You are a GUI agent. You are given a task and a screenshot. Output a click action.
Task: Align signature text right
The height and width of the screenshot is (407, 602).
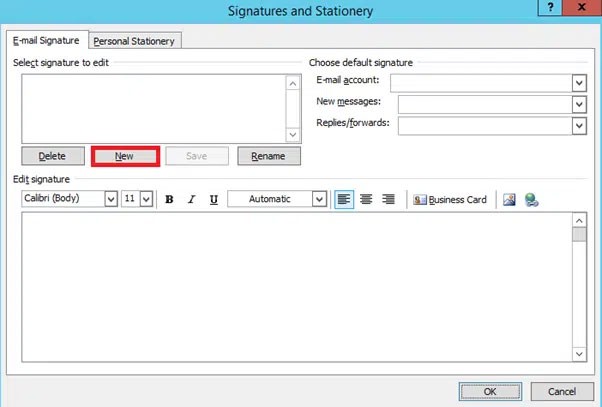[388, 200]
